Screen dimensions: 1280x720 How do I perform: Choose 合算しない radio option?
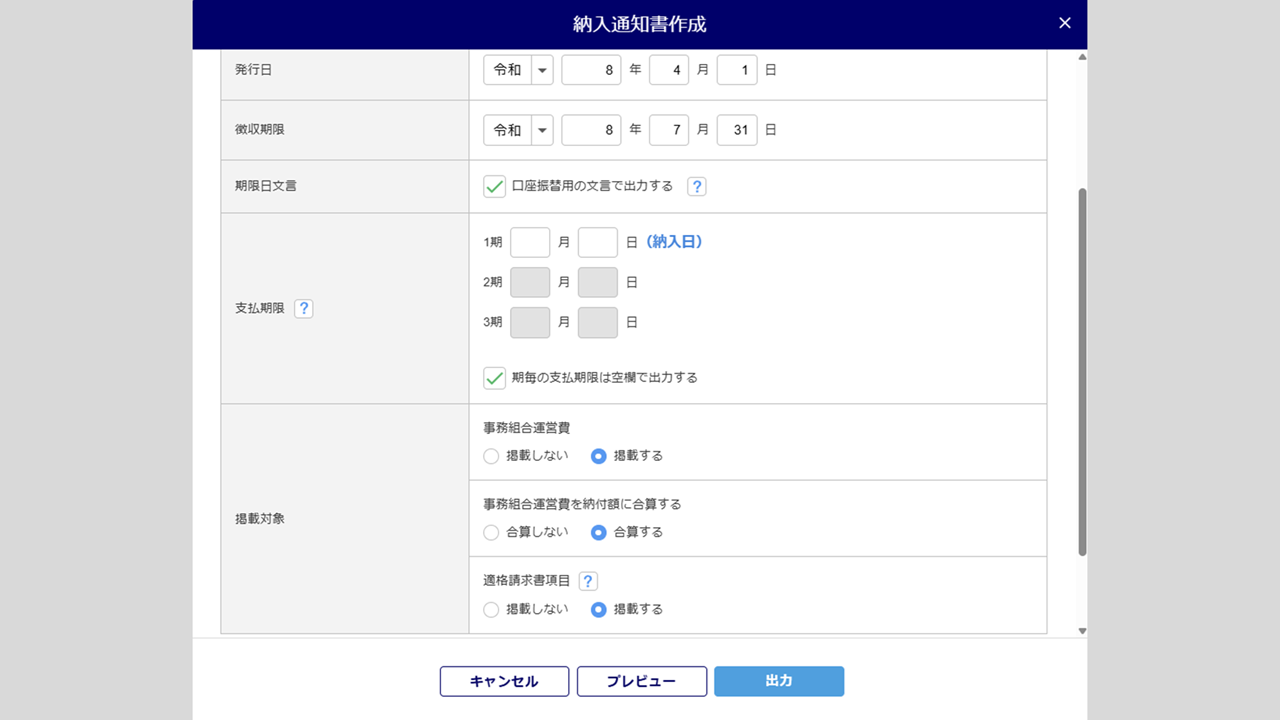click(491, 533)
